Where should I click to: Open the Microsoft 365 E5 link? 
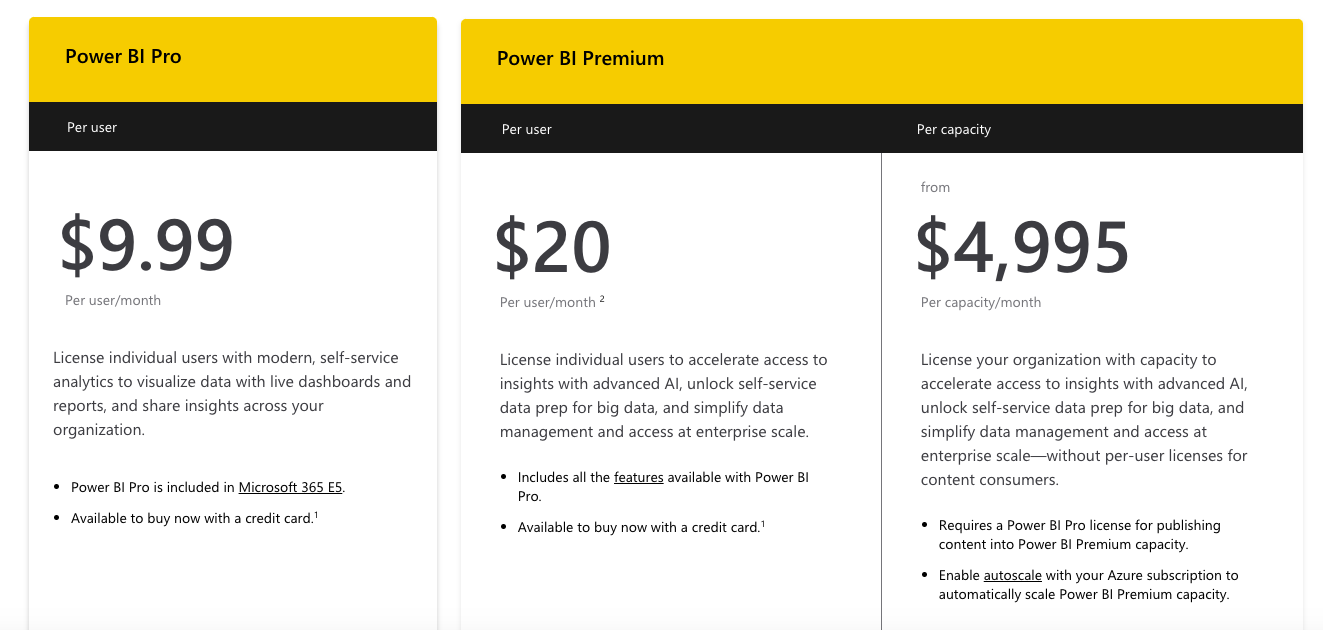tap(290, 488)
